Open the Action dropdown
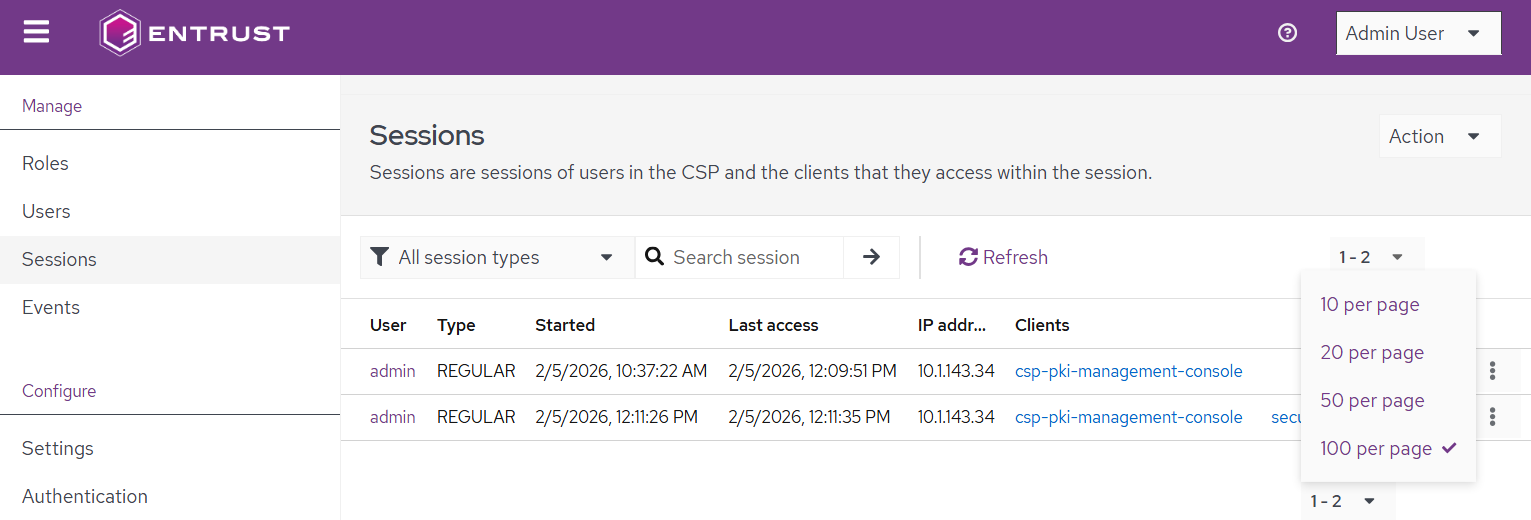This screenshot has width=1531, height=520. point(1438,136)
